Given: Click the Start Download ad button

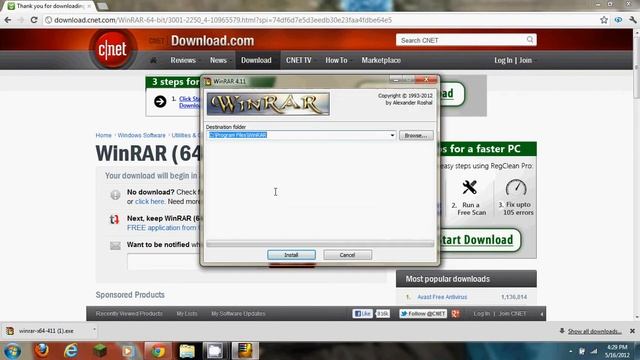Looking at the screenshot, I should pos(480,240).
